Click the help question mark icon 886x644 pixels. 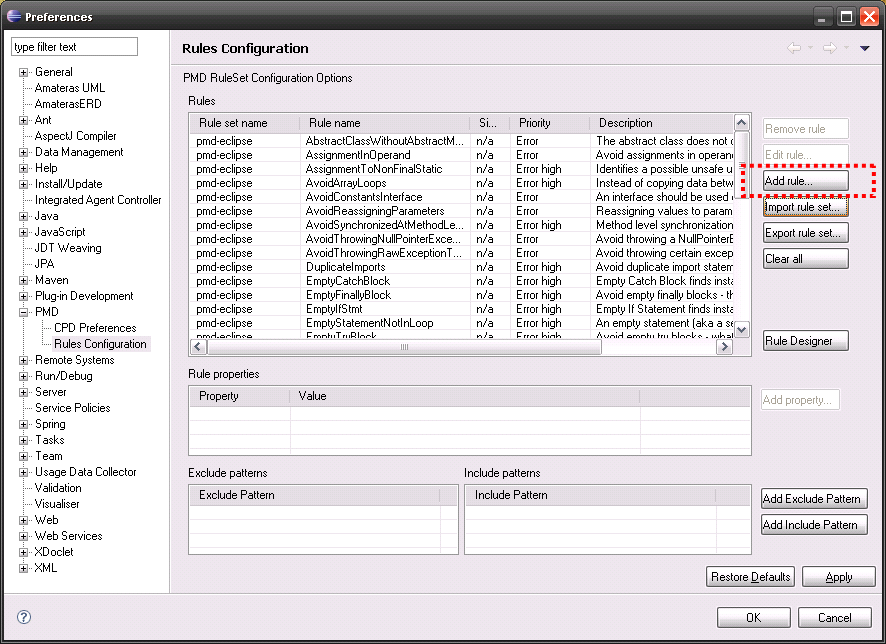tap(24, 617)
